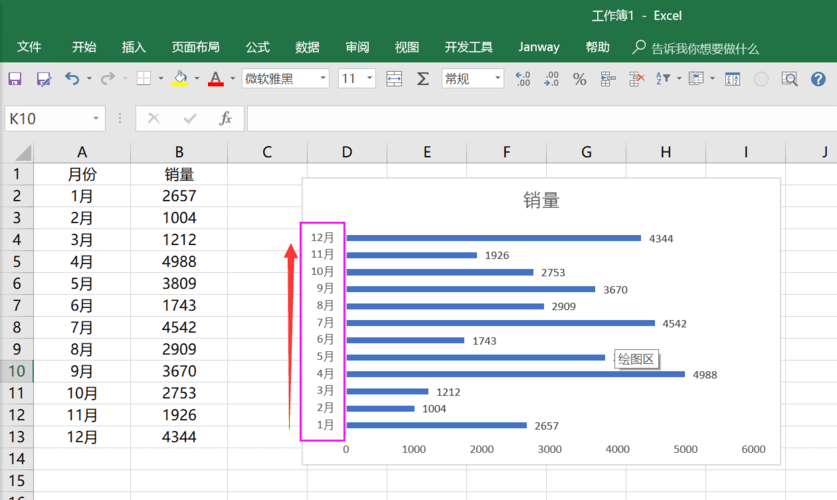Click the insert function fx icon
This screenshot has height=500, width=837.
point(225,118)
